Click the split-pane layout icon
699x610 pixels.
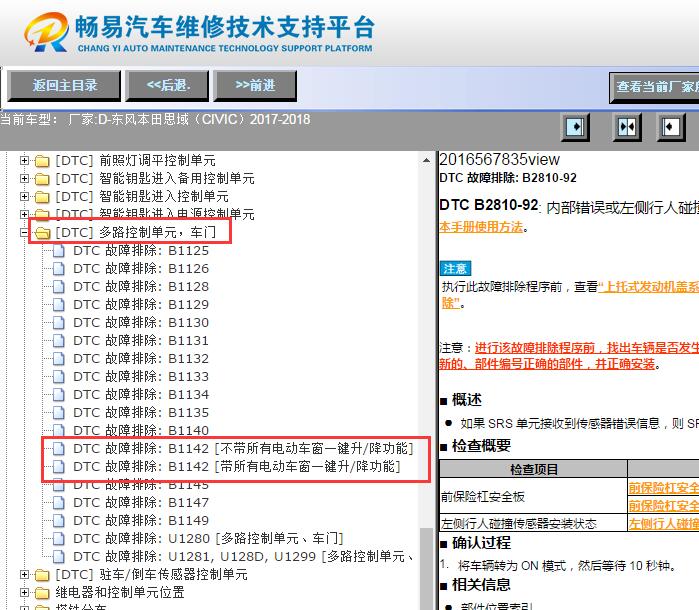[627, 128]
